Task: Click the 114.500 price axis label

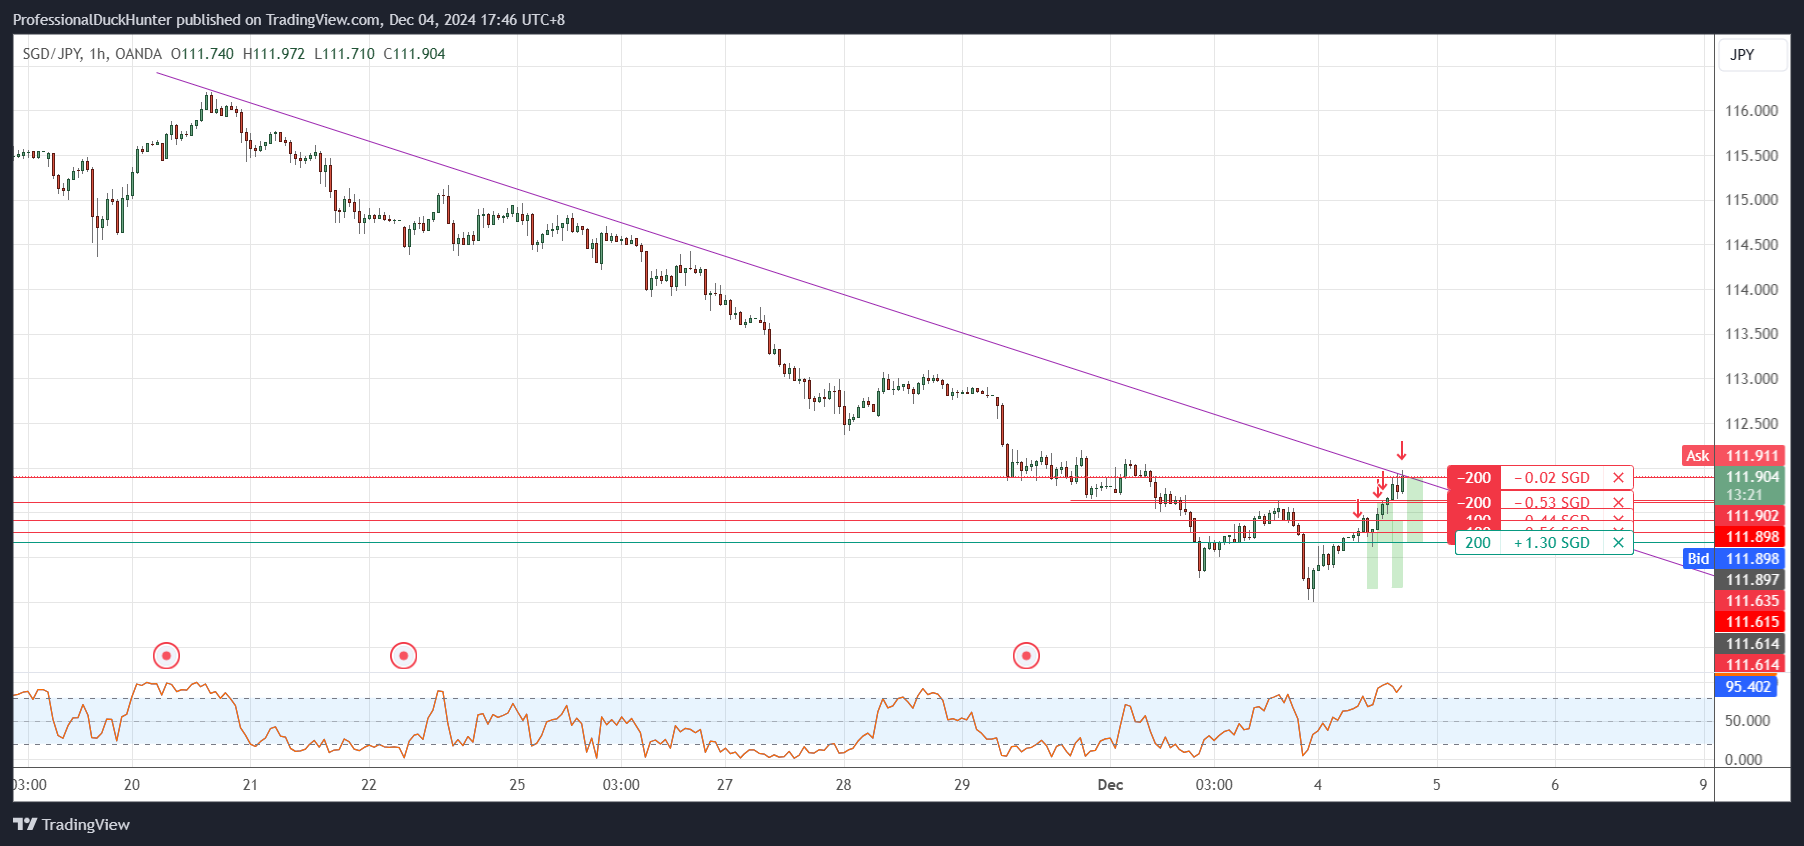Action: pyautogui.click(x=1751, y=245)
